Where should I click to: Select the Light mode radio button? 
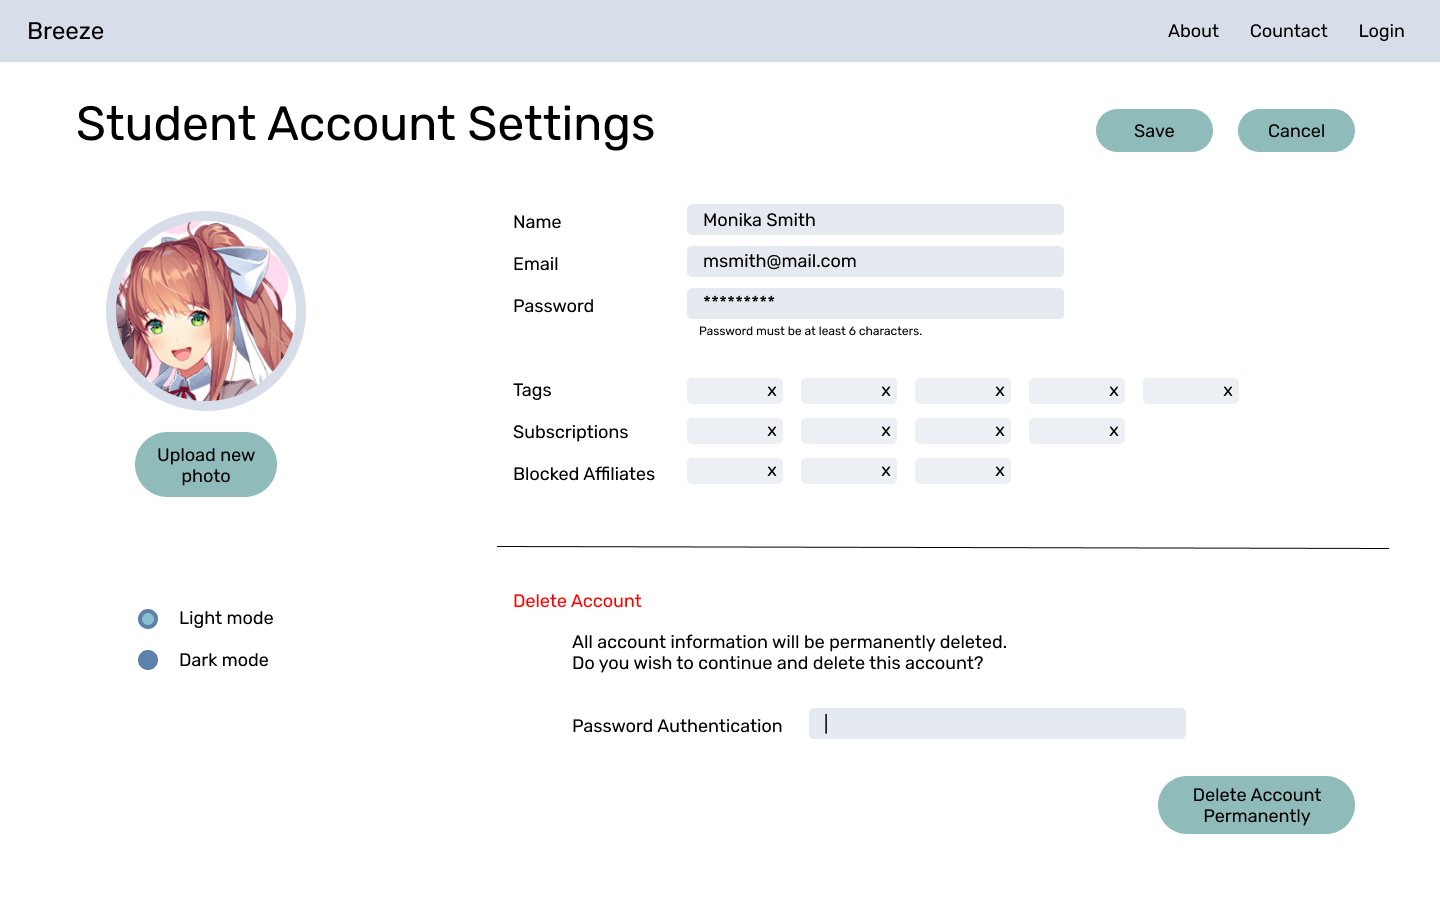[148, 619]
